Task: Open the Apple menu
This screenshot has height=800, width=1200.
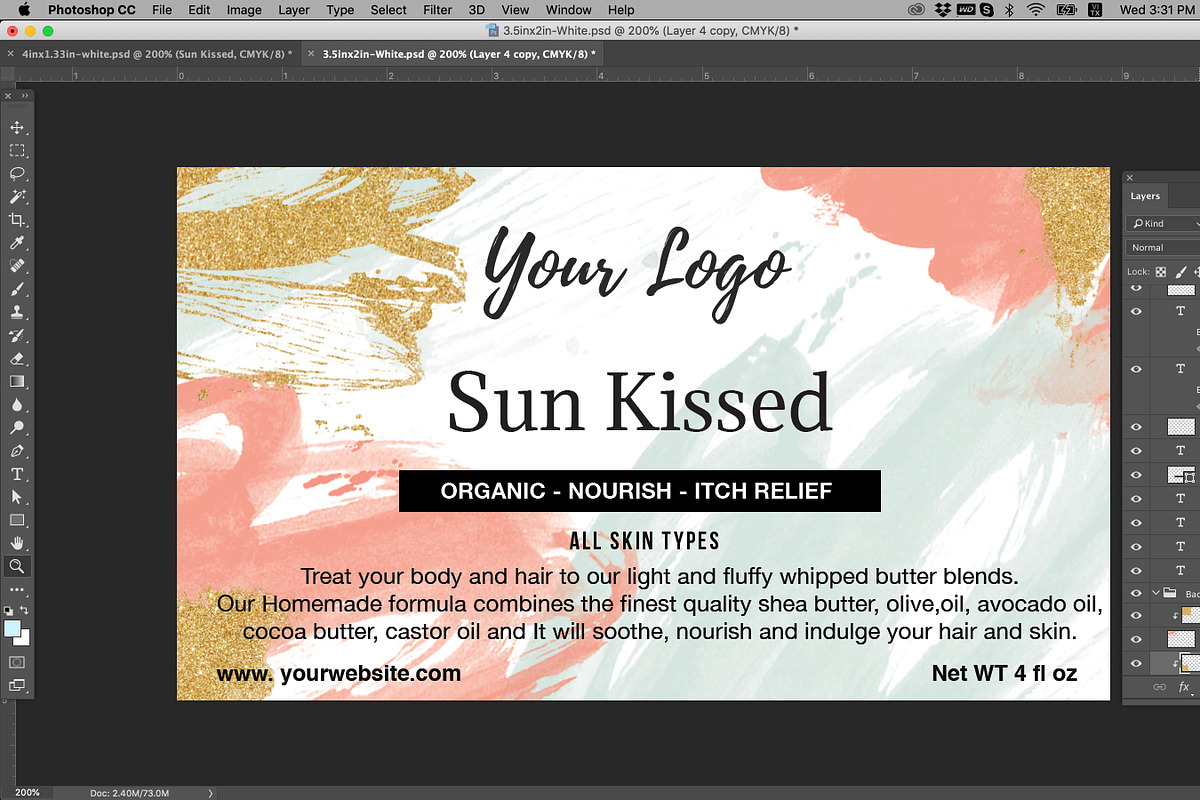Action: pos(24,10)
